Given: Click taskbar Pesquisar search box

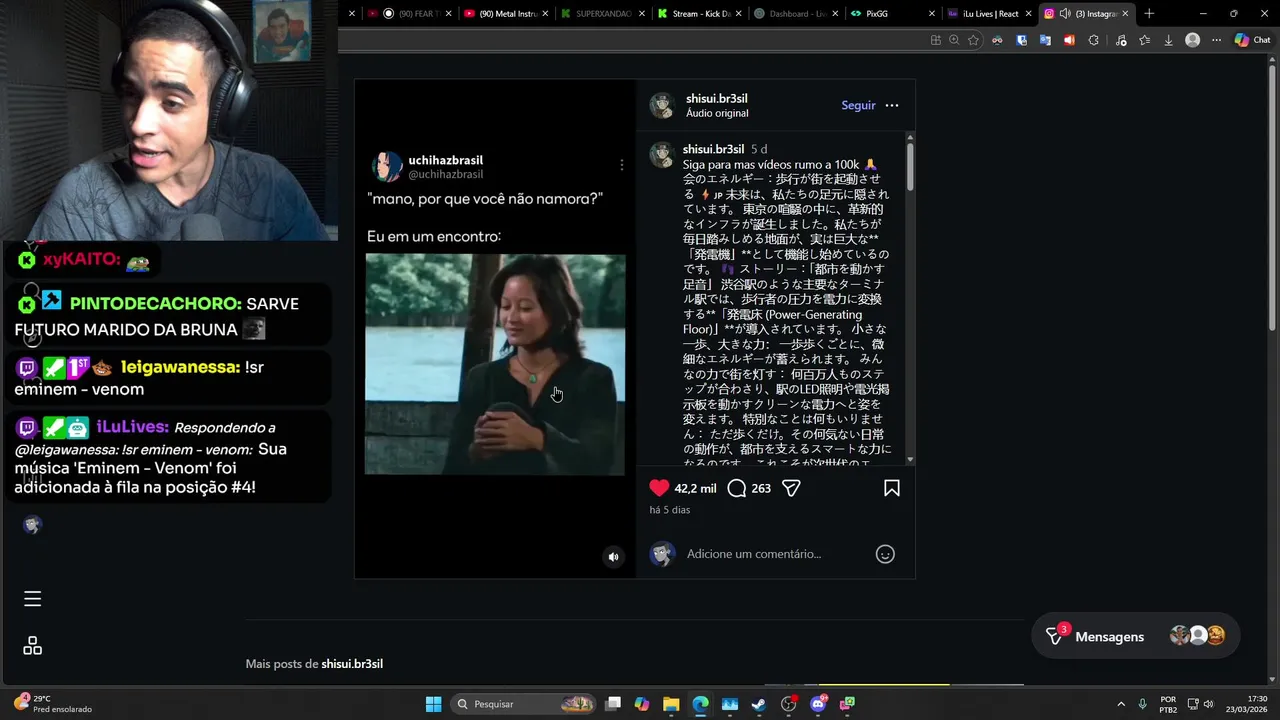Looking at the screenshot, I should (523, 704).
